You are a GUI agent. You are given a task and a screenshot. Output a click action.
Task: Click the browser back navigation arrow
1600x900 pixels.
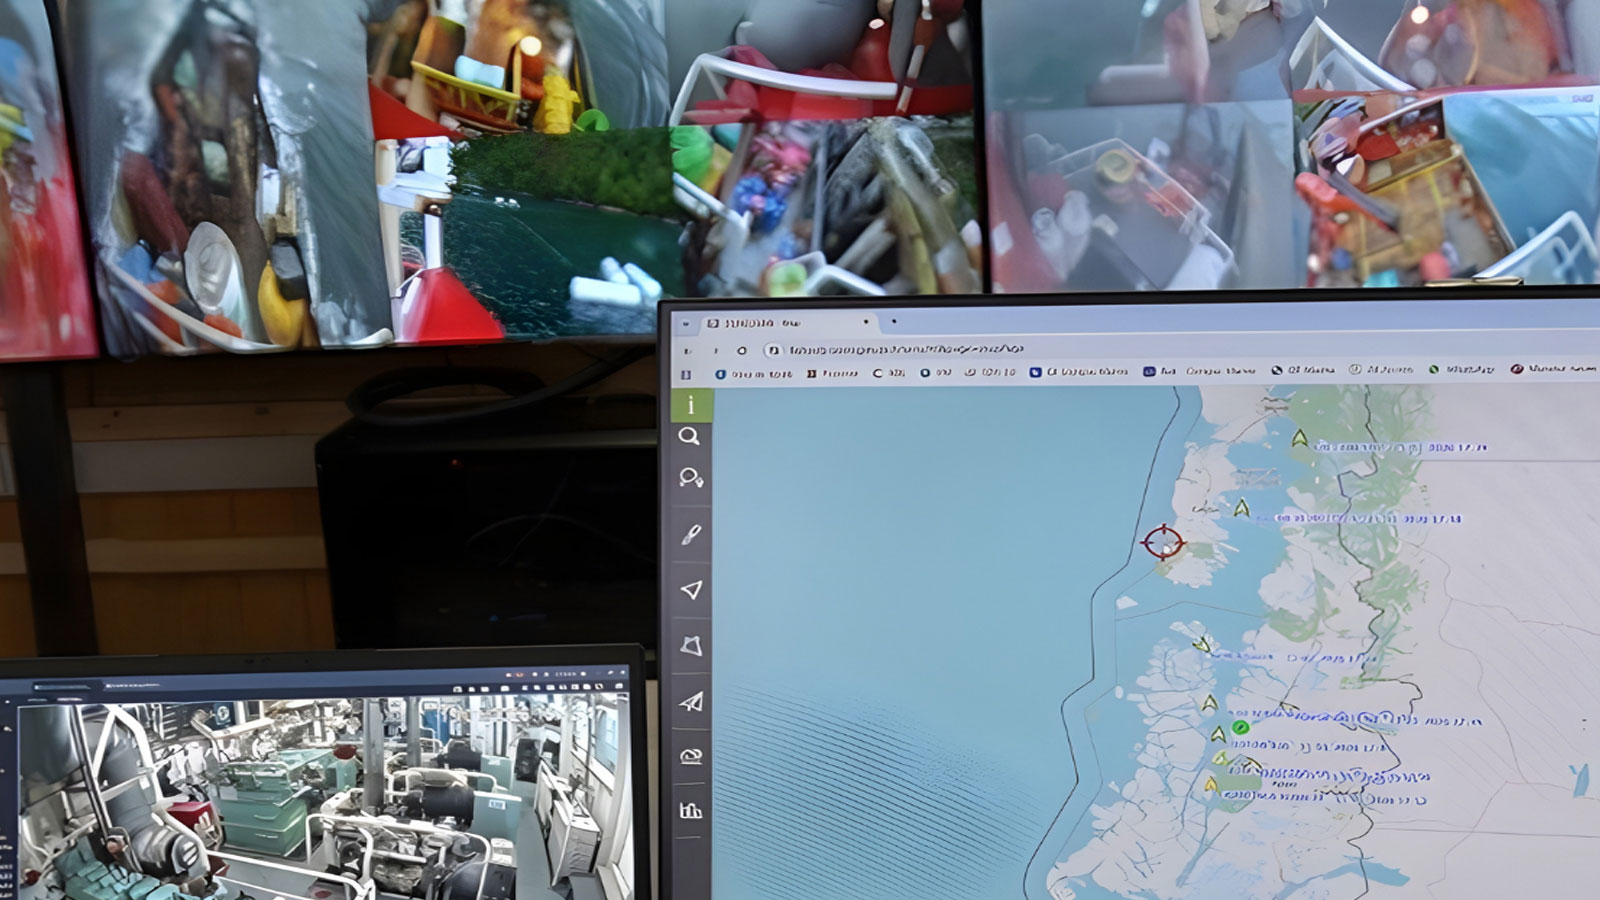687,350
